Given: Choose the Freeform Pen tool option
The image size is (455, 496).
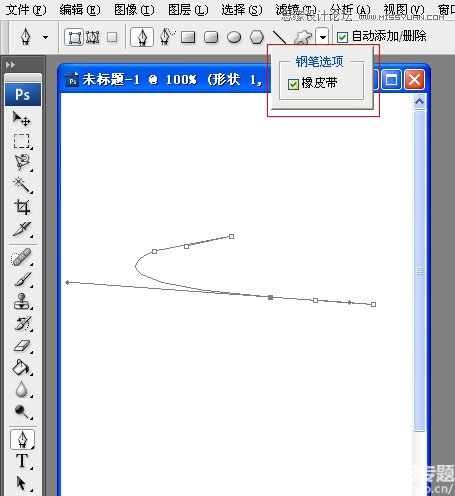Looking at the screenshot, I should [167, 36].
